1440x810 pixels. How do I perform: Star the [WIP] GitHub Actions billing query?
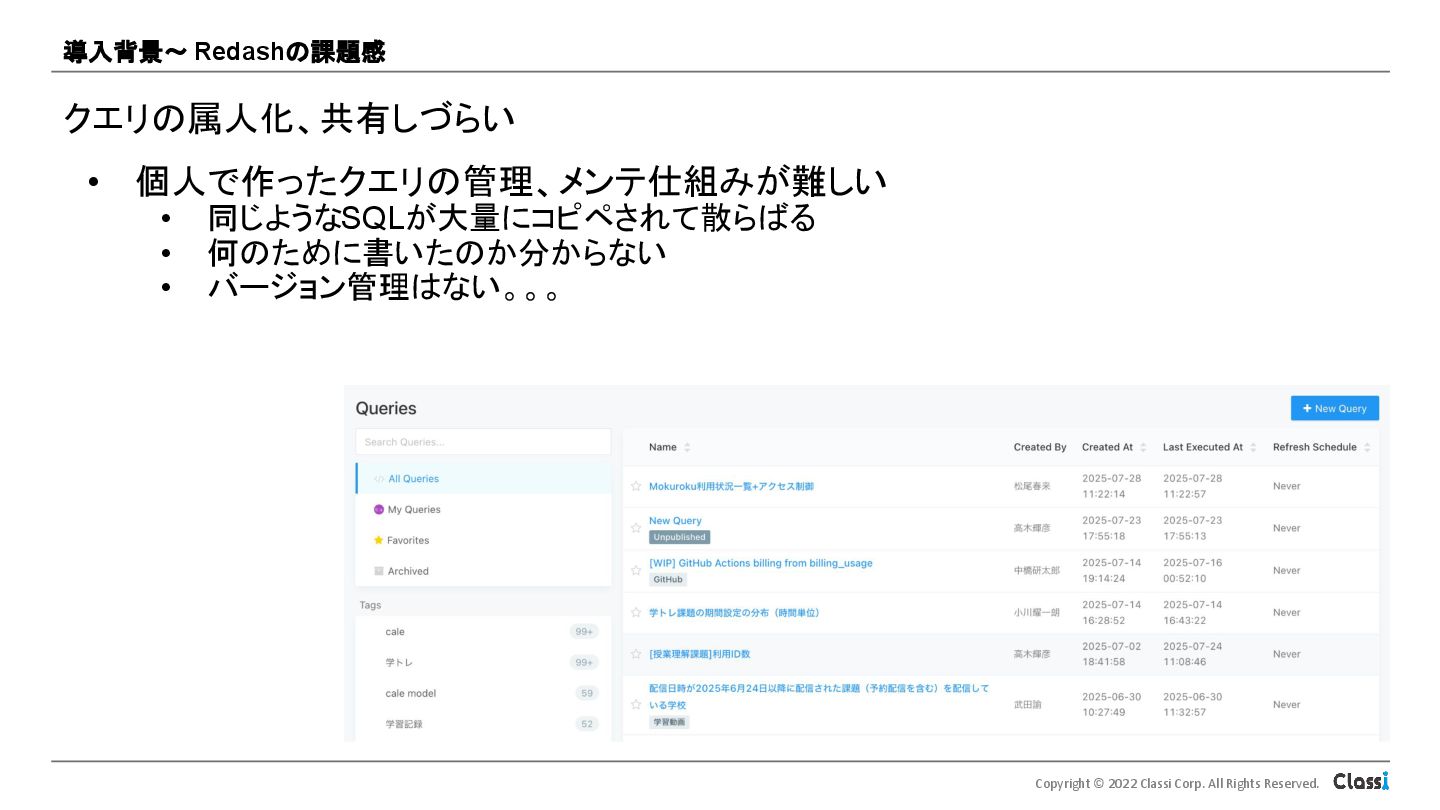(x=636, y=570)
